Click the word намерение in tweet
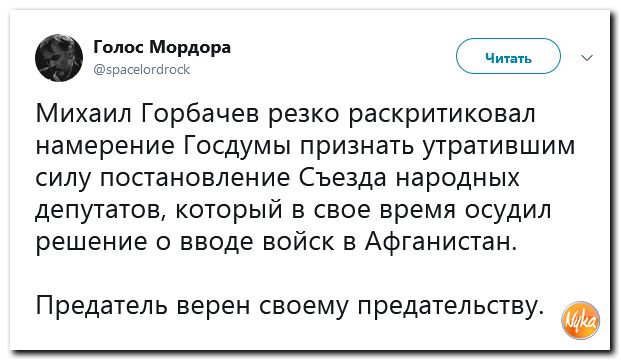Image resolution: width=621 pixels, height=361 pixels. pos(105,147)
